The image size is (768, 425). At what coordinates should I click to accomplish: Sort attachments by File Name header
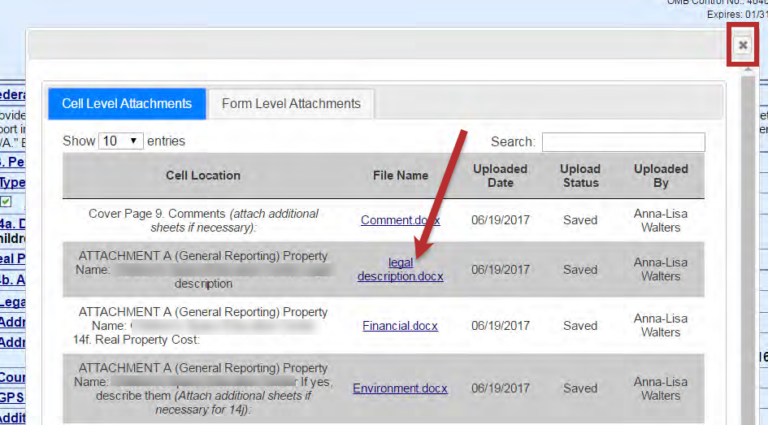400,175
